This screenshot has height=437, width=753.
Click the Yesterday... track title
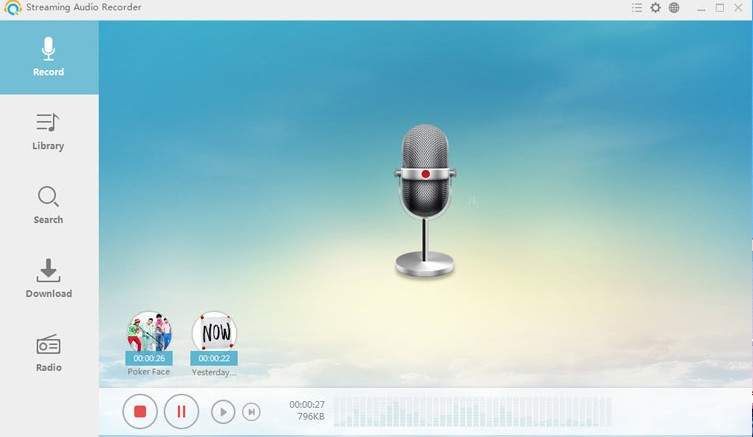[214, 372]
